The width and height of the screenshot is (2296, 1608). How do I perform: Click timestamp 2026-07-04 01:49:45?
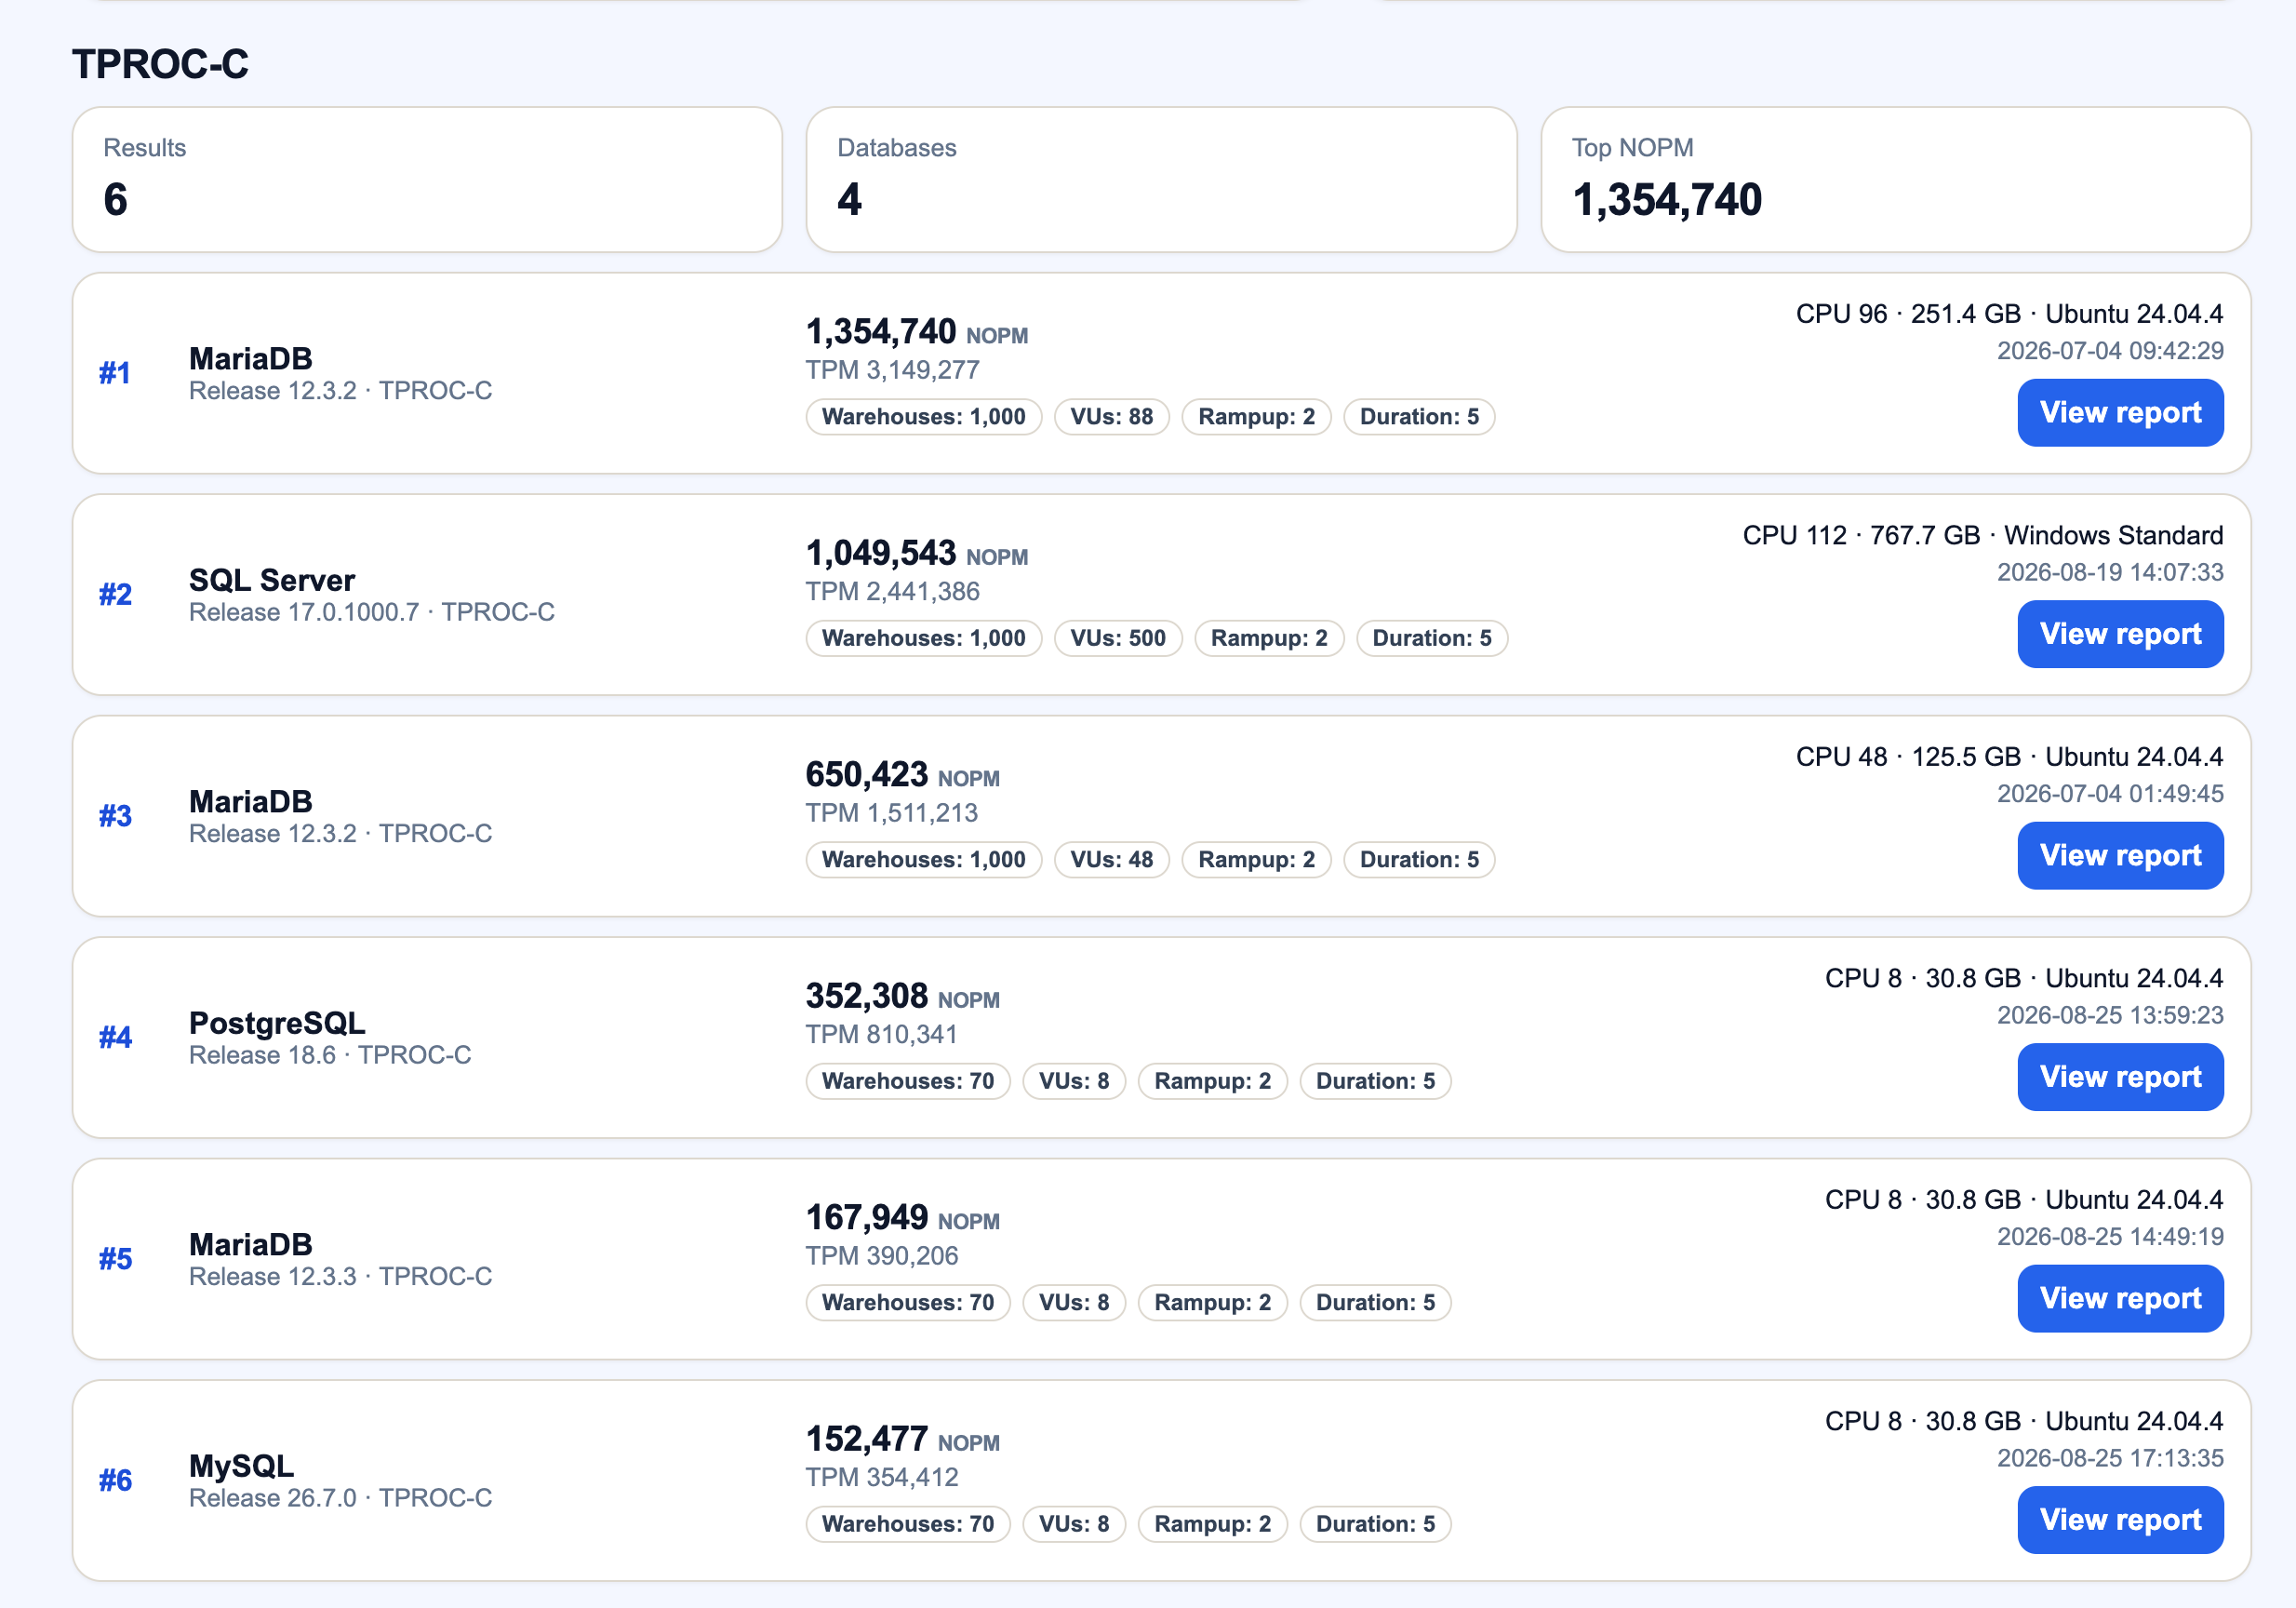[x=2110, y=794]
